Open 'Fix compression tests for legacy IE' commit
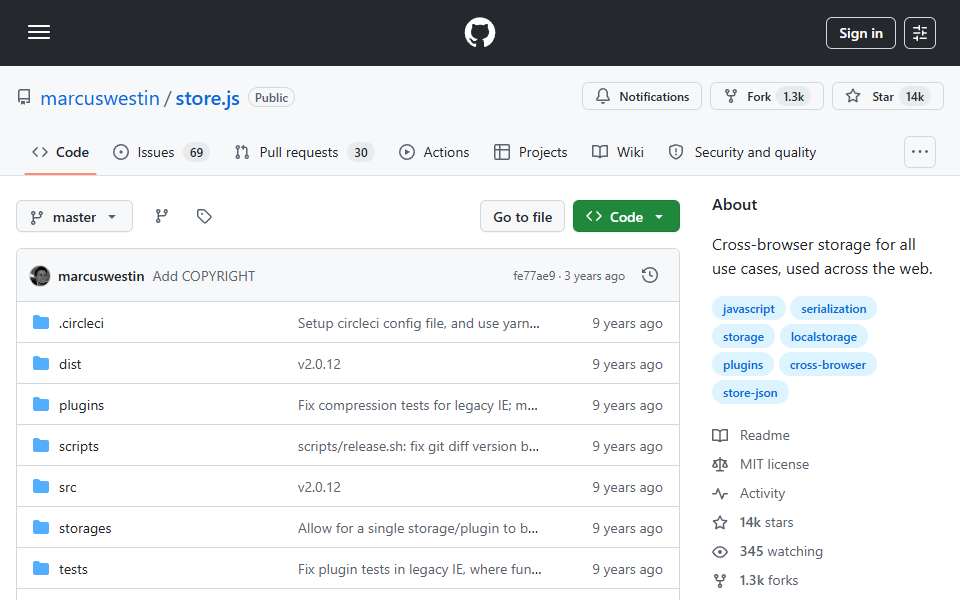 coord(418,405)
